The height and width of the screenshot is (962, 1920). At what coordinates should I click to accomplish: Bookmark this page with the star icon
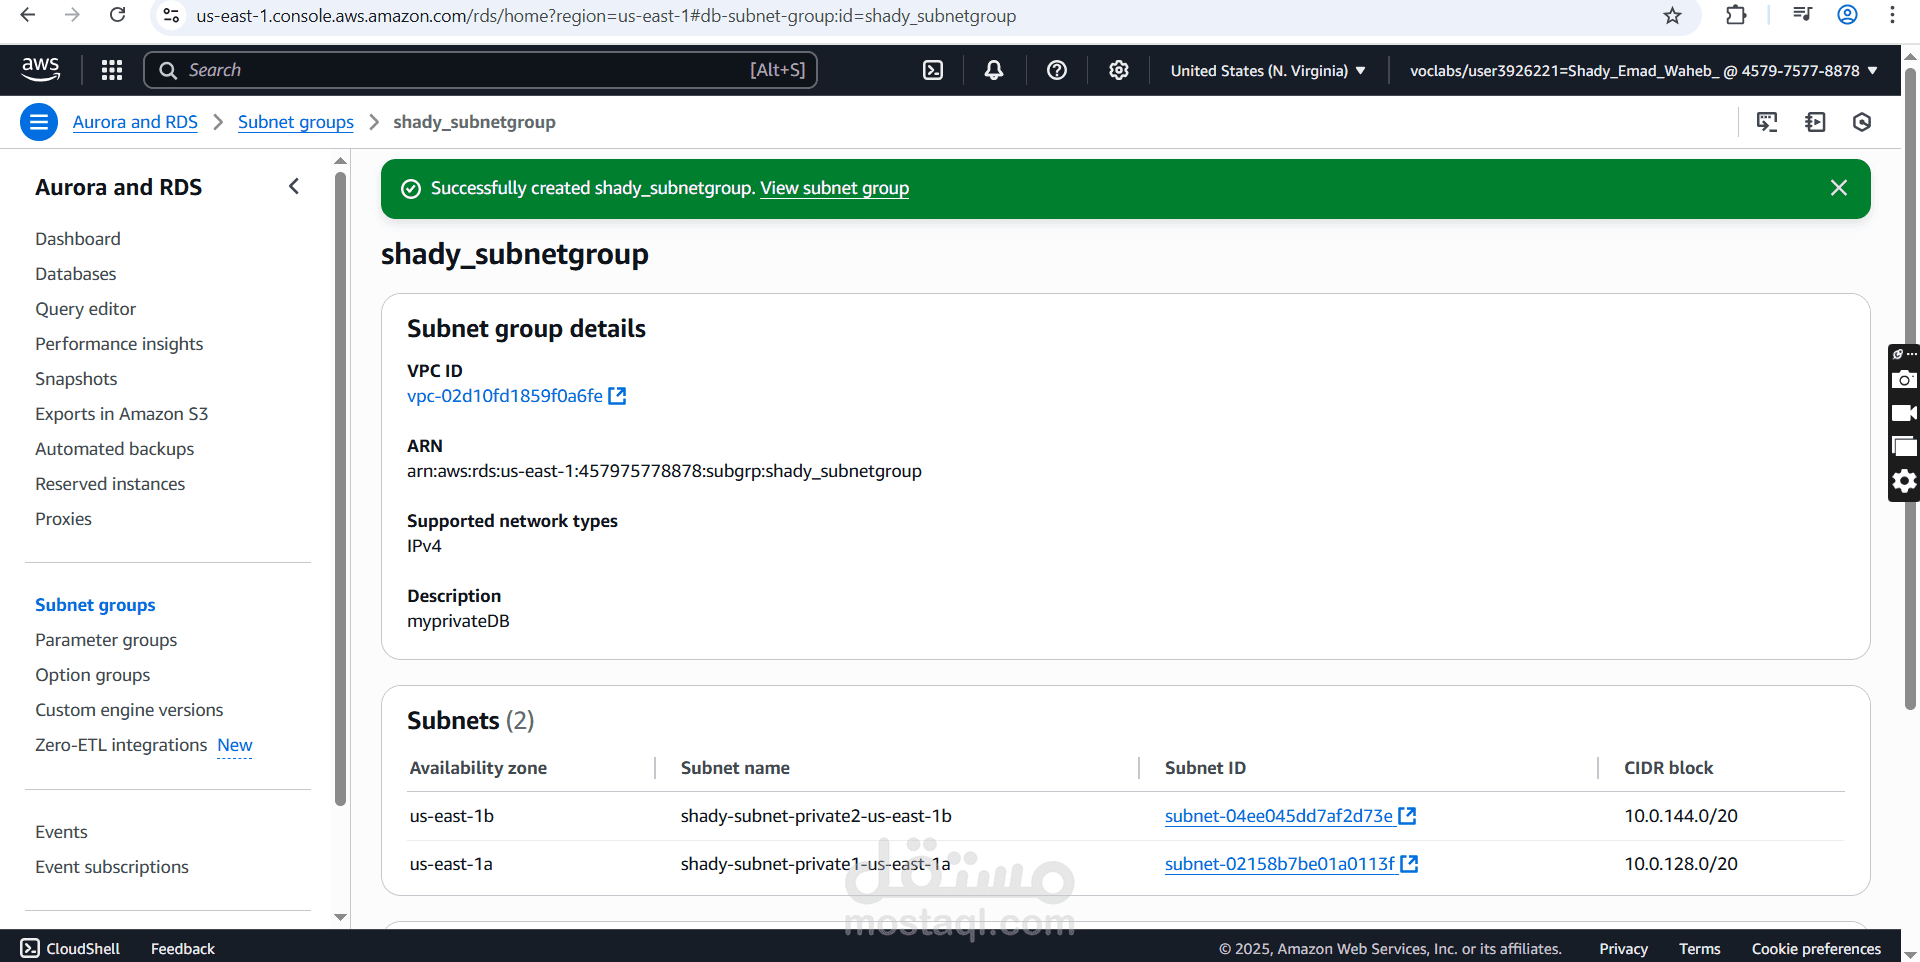point(1672,15)
